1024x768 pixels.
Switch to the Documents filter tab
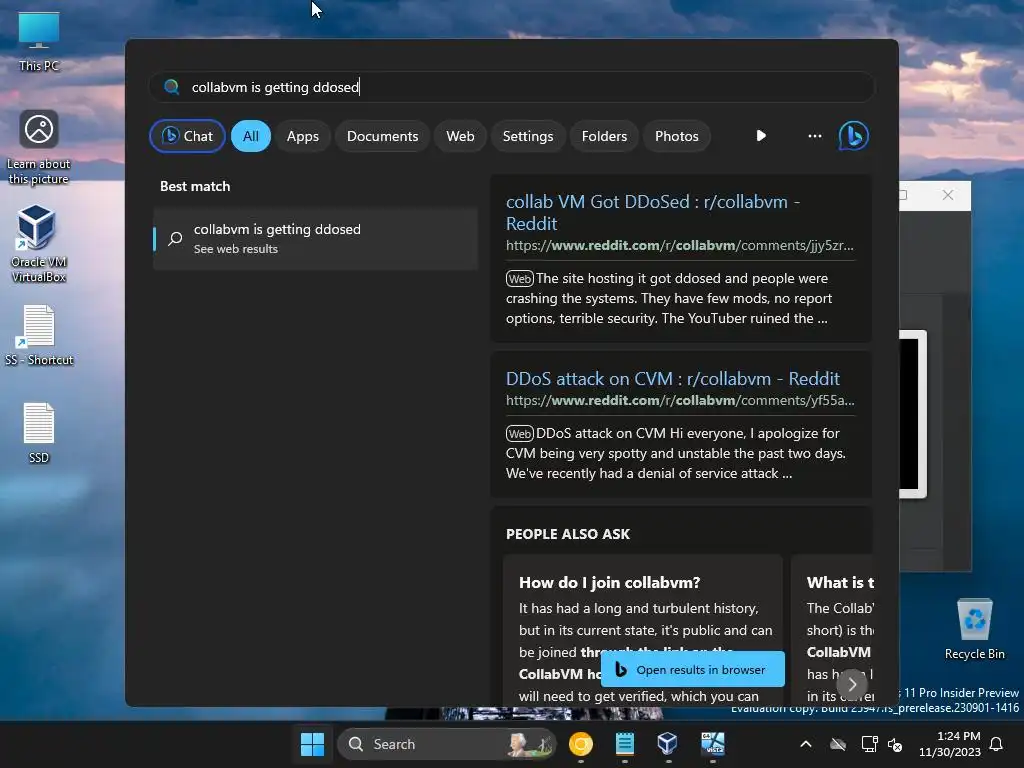click(x=382, y=136)
